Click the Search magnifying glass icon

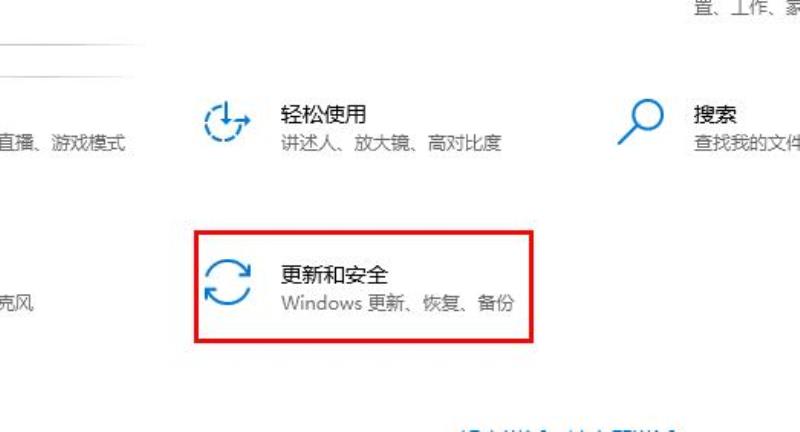(641, 121)
